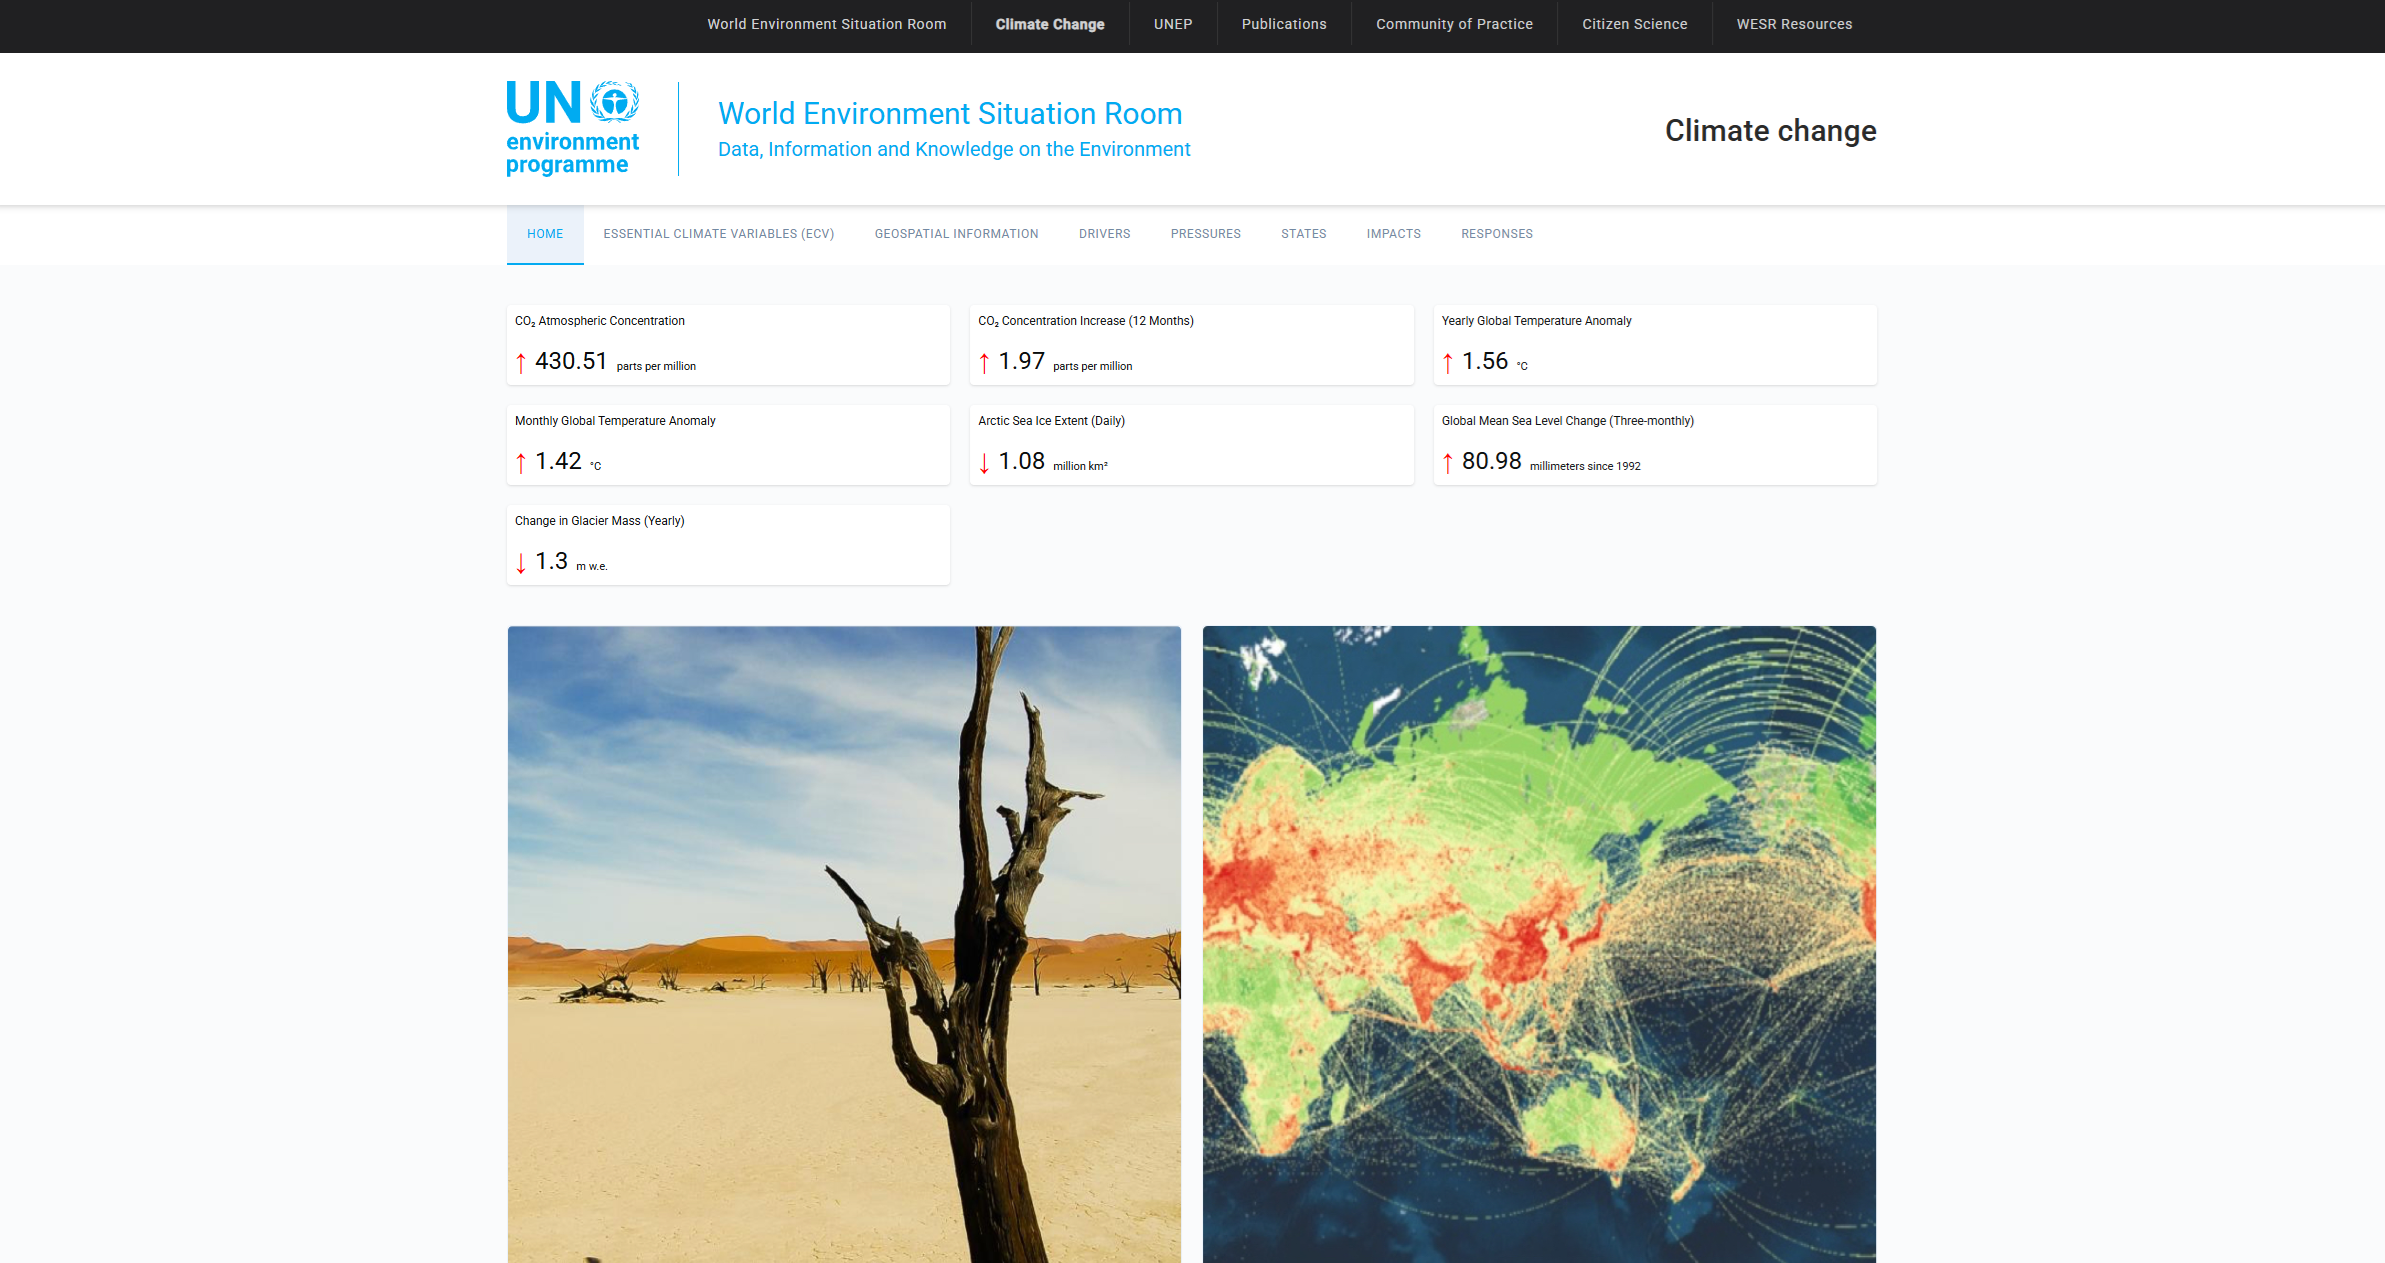Viewport: 2385px width, 1263px height.
Task: Navigate to Community of Practice
Action: (1454, 23)
